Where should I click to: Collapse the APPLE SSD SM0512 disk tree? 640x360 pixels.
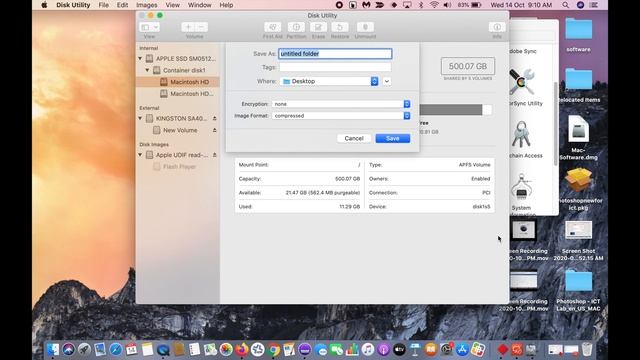140,59
